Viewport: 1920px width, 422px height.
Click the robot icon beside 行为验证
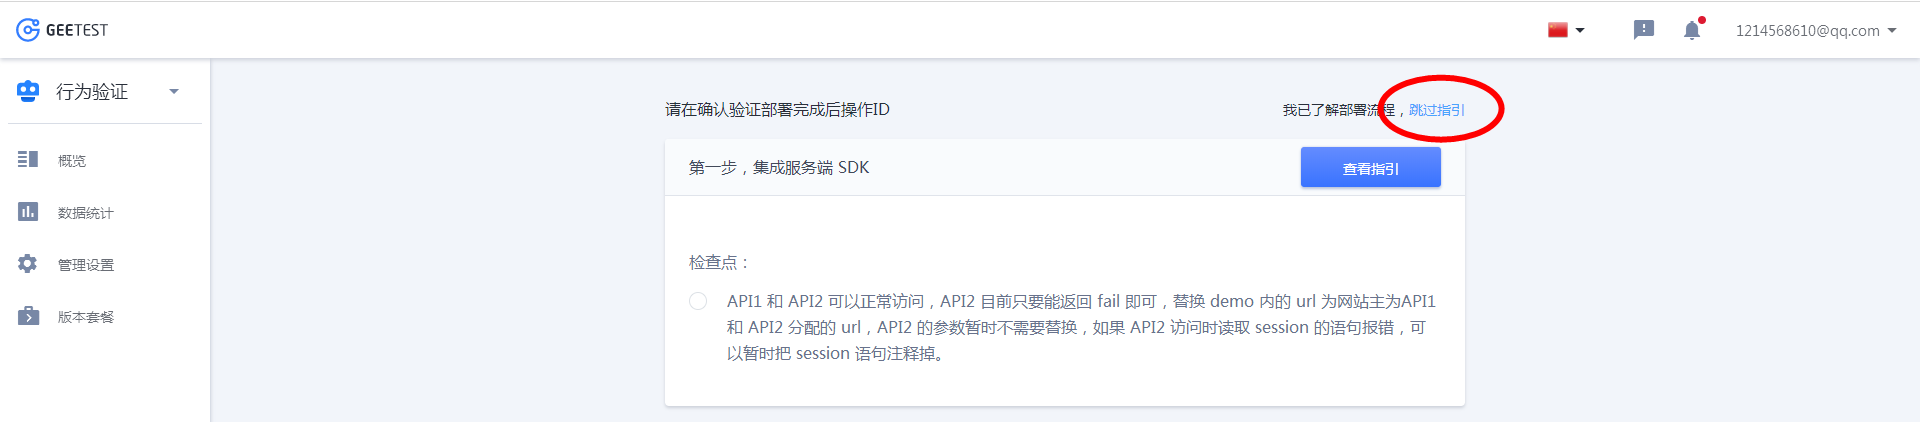28,91
